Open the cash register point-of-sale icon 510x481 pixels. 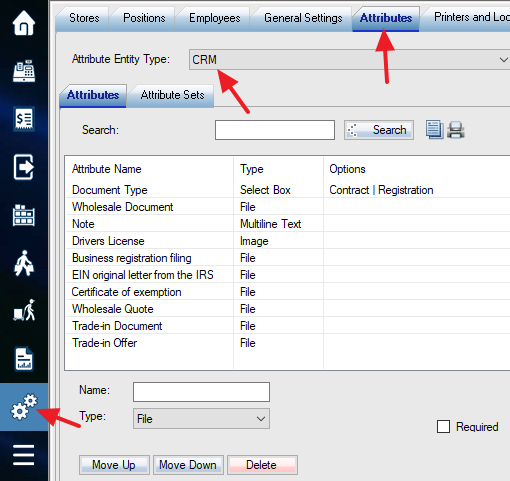pos(24,71)
